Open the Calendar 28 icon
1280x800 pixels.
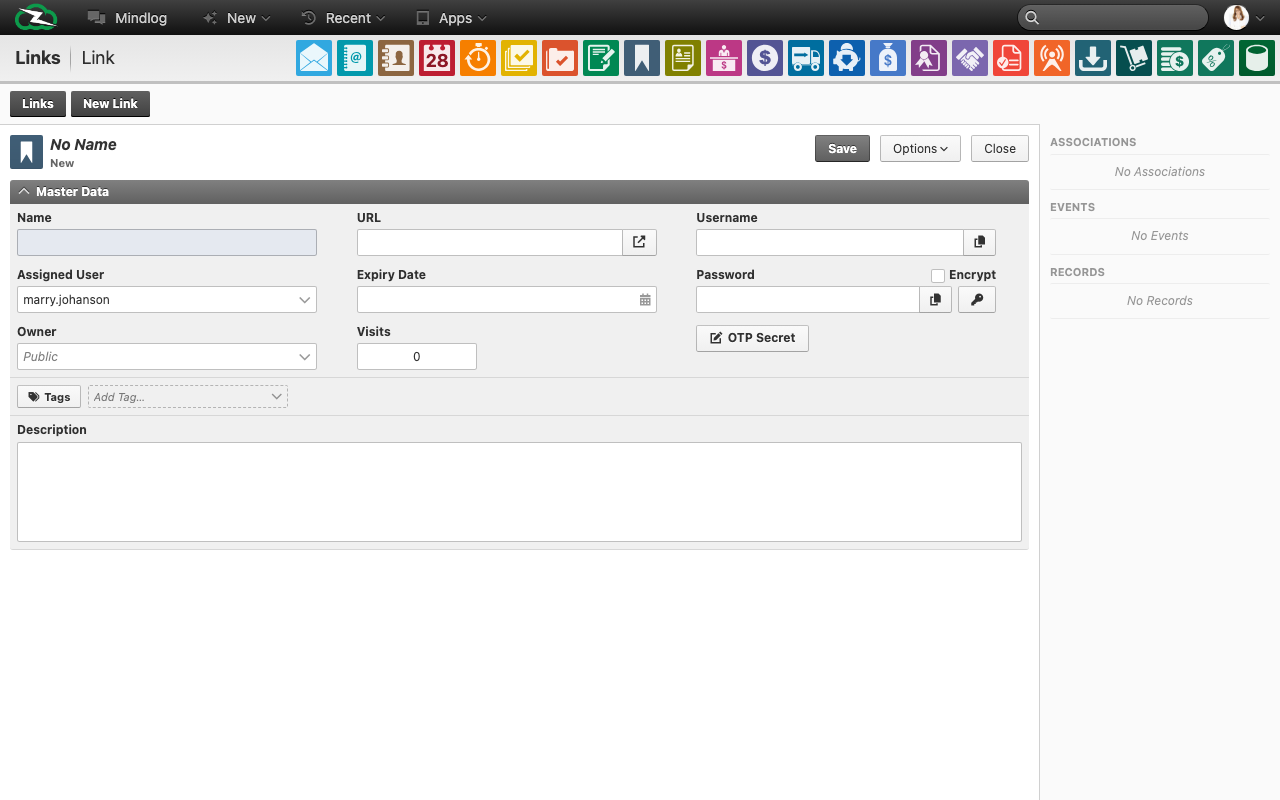click(x=437, y=58)
